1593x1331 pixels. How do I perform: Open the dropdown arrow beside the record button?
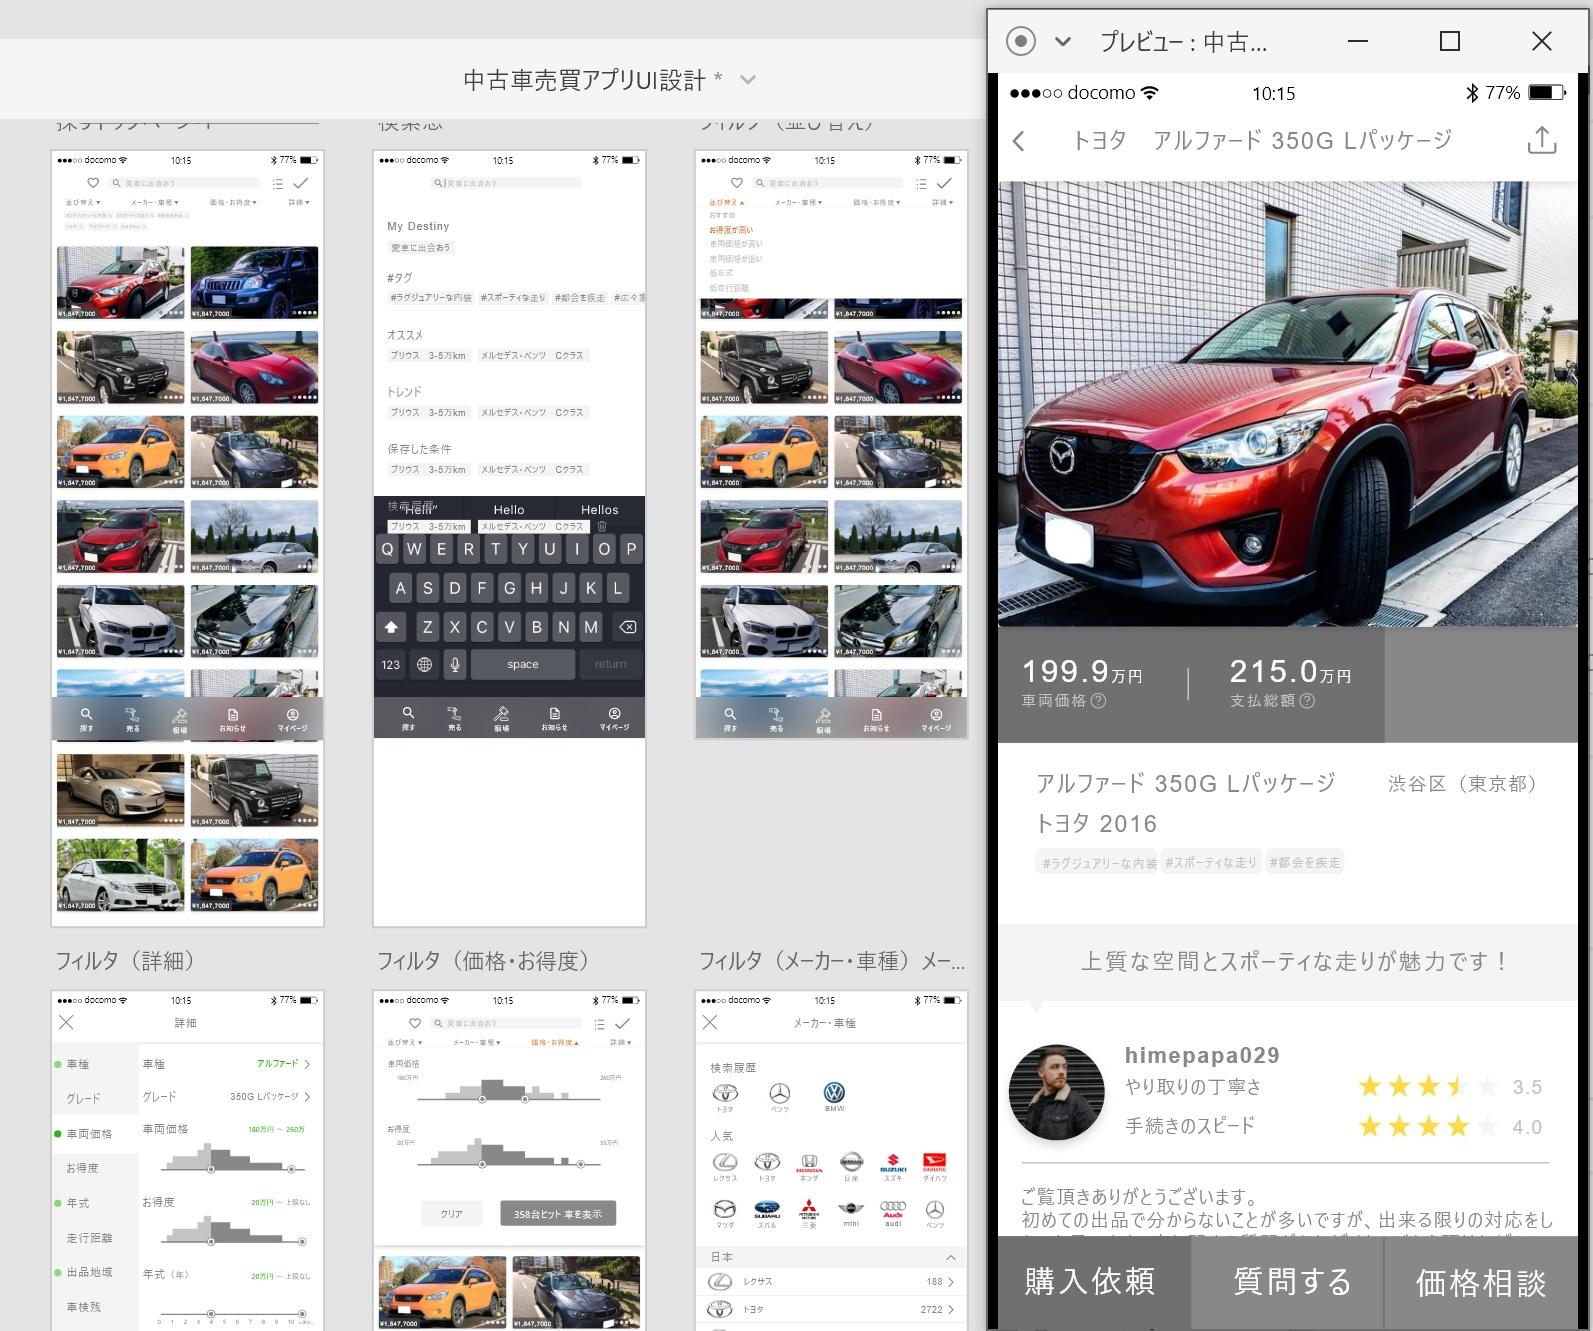click(1063, 41)
